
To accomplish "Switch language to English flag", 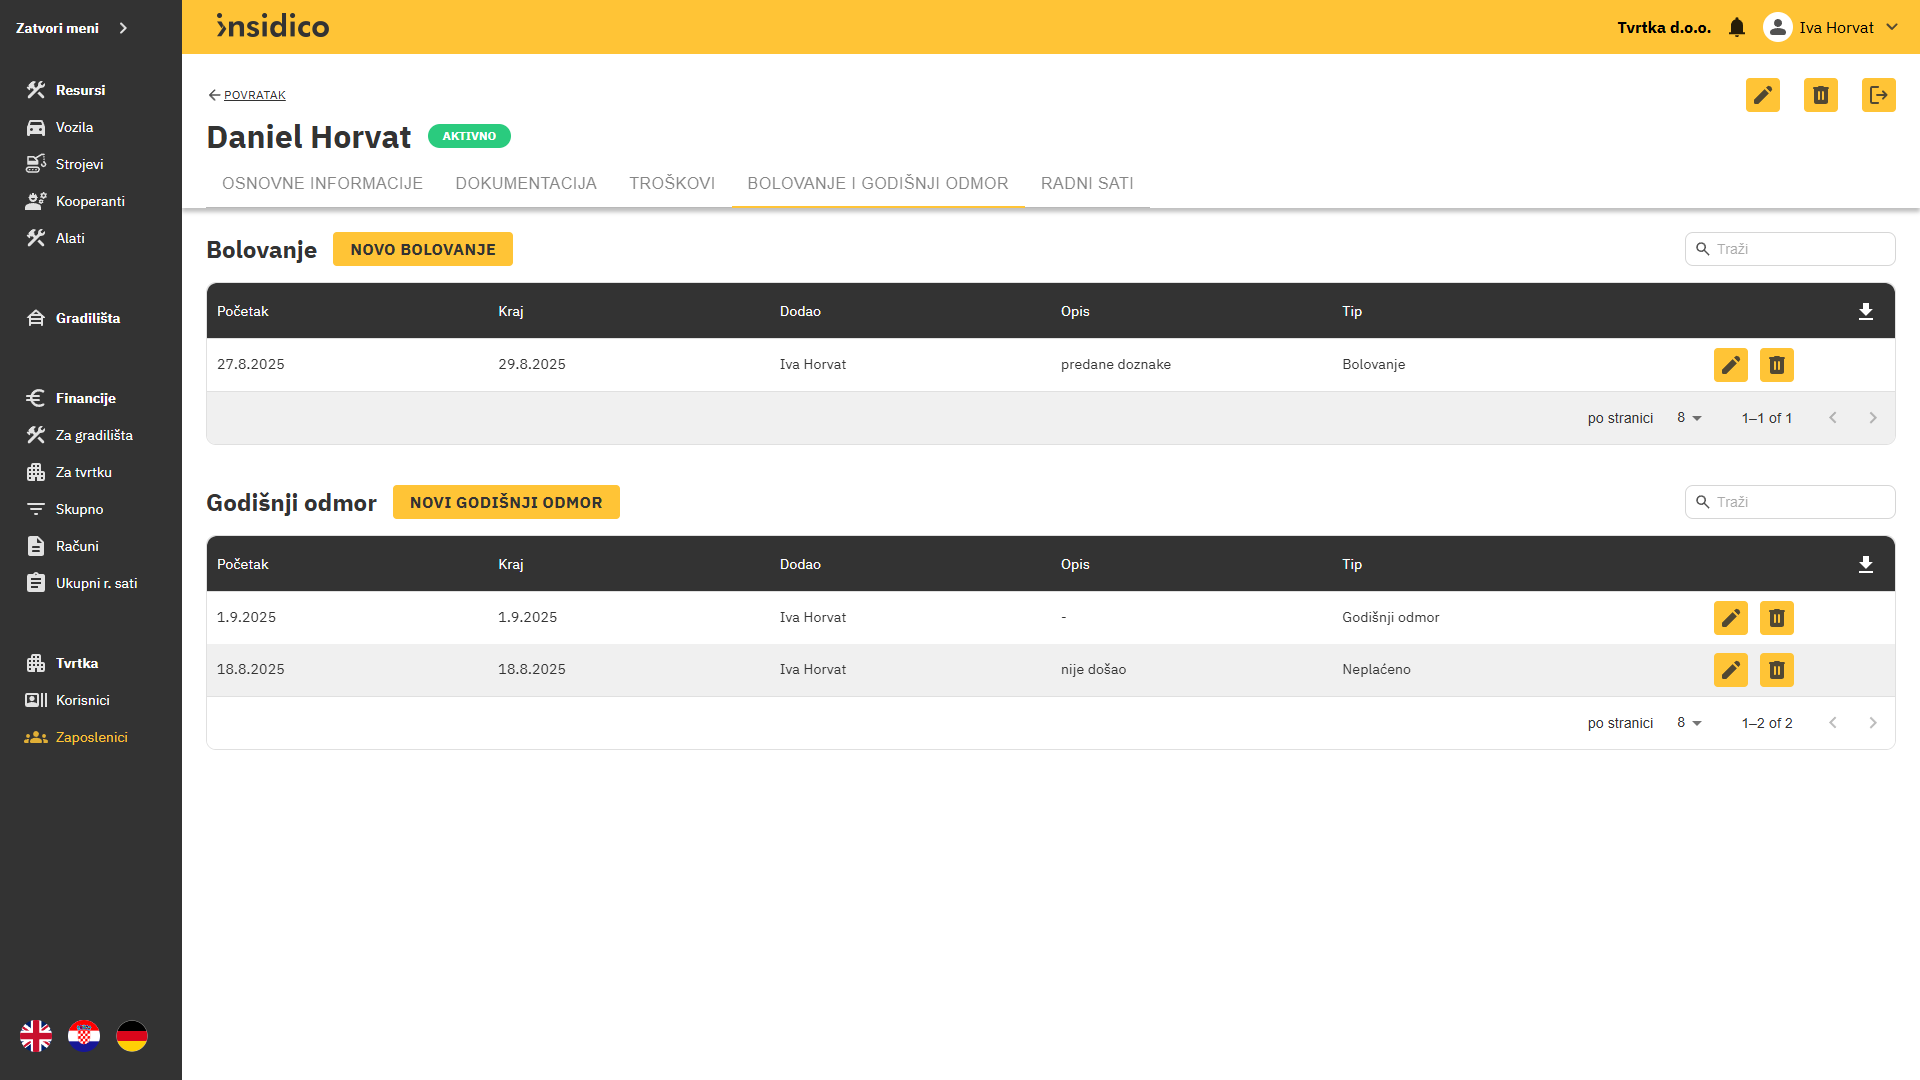I will pyautogui.click(x=36, y=1036).
